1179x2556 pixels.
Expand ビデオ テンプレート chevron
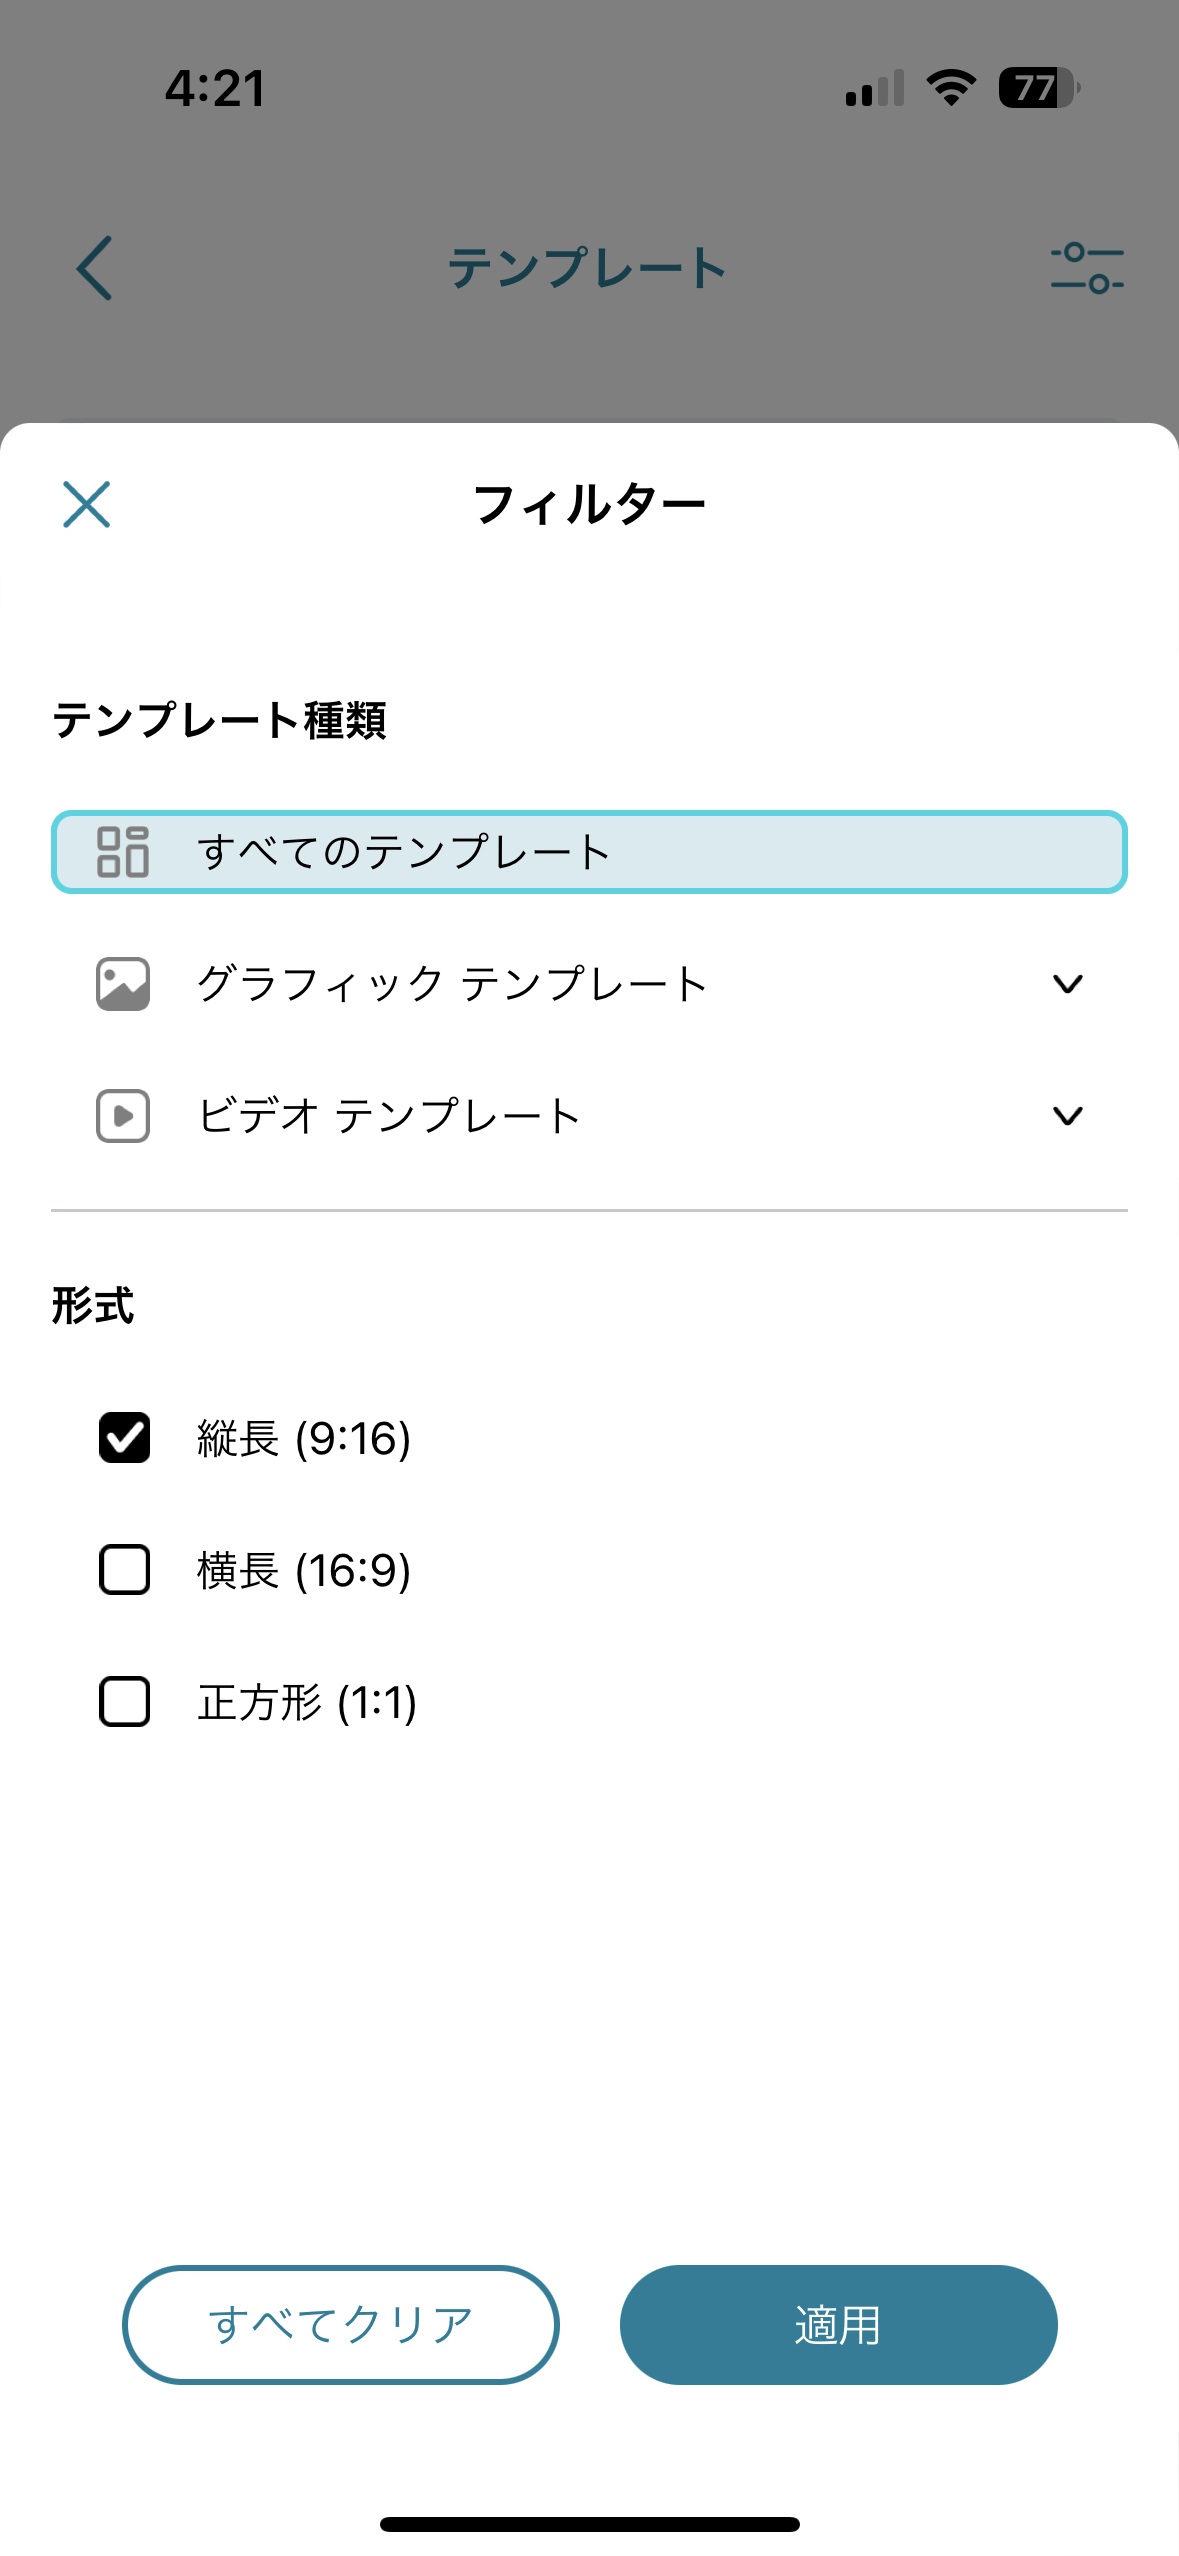[x=1068, y=1116]
